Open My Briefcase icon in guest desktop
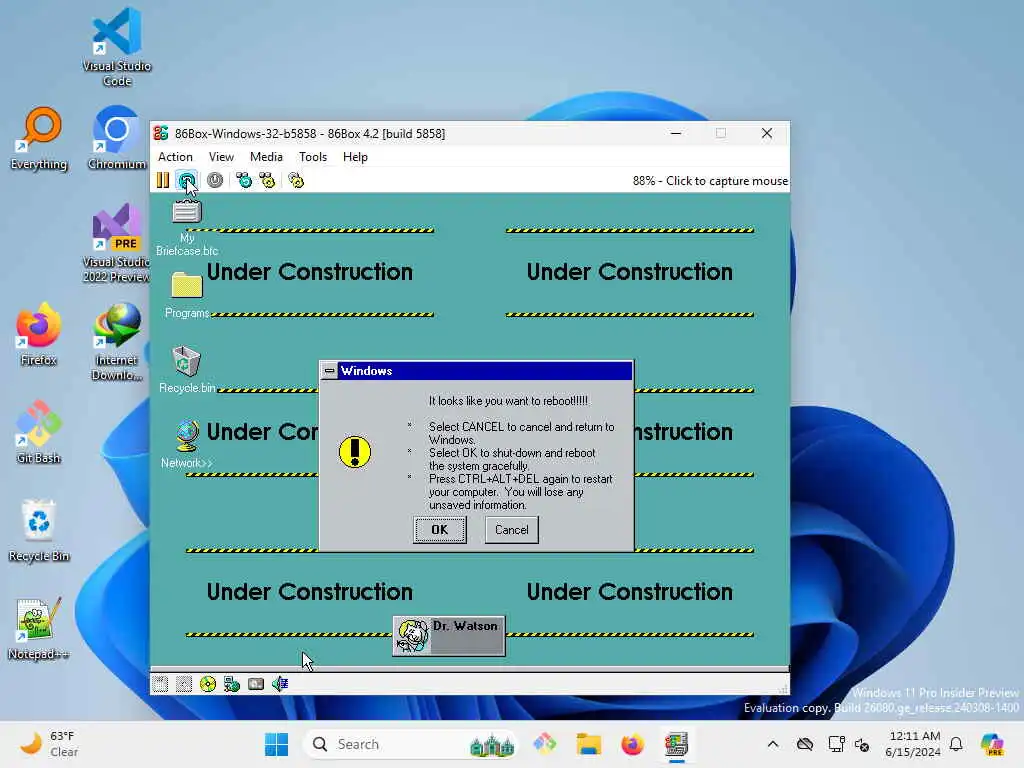Viewport: 1024px width, 768px height. click(187, 227)
